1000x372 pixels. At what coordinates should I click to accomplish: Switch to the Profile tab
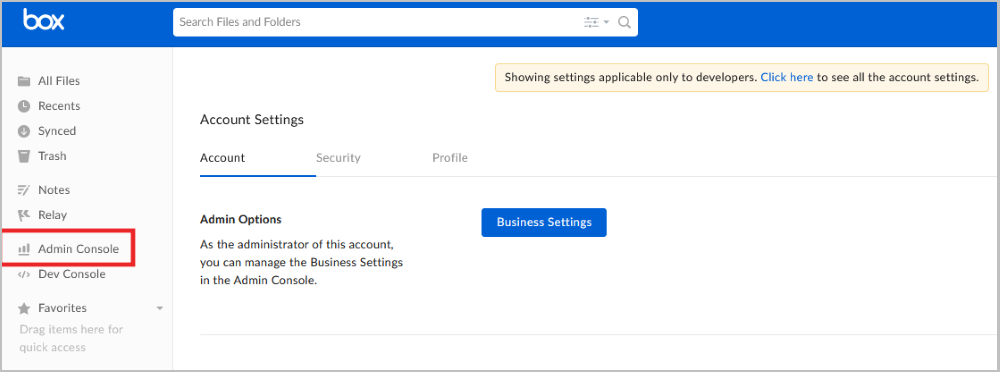(x=450, y=158)
